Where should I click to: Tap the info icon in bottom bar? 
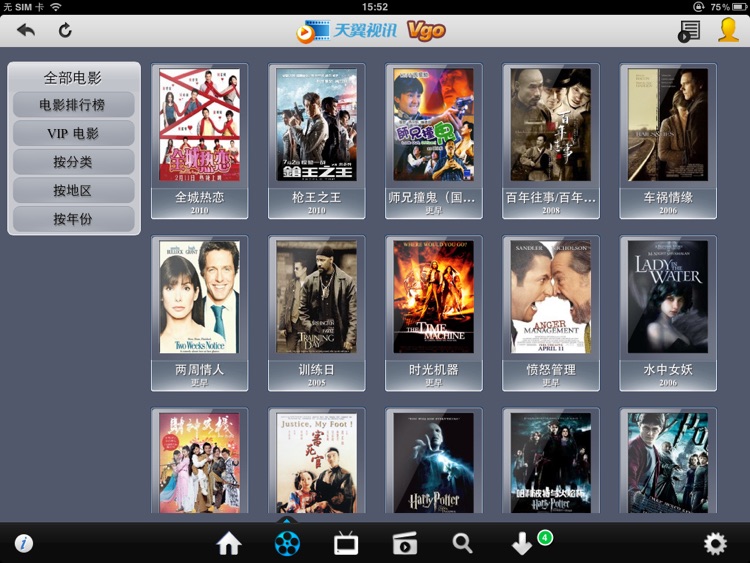click(24, 543)
